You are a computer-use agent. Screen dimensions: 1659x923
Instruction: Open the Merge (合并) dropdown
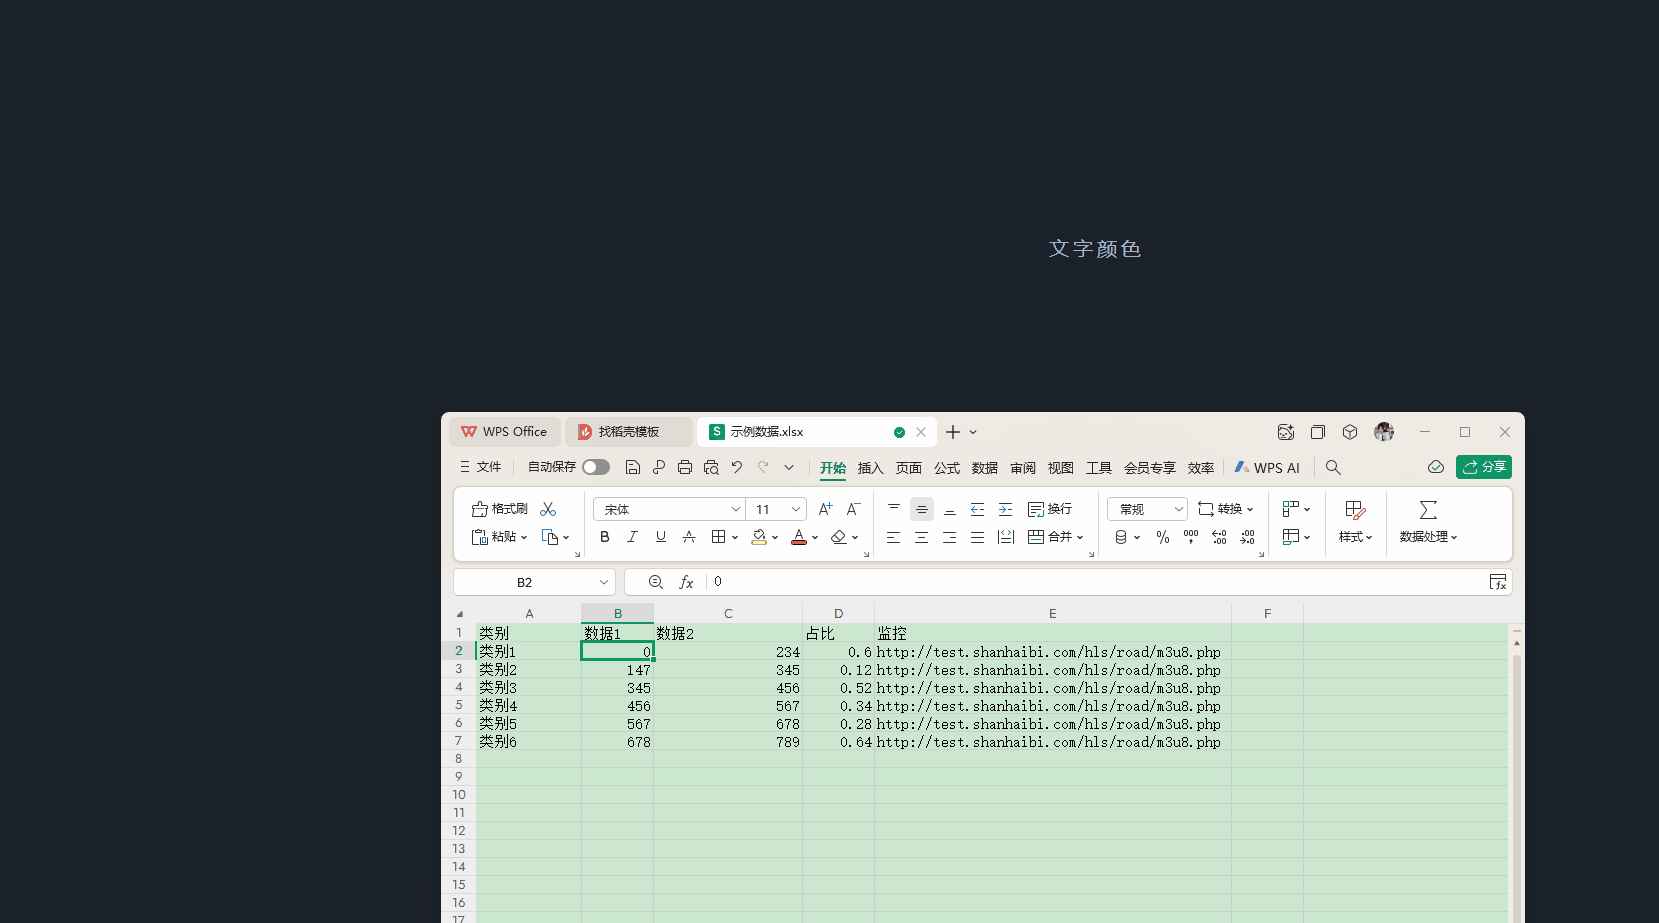tap(1056, 537)
